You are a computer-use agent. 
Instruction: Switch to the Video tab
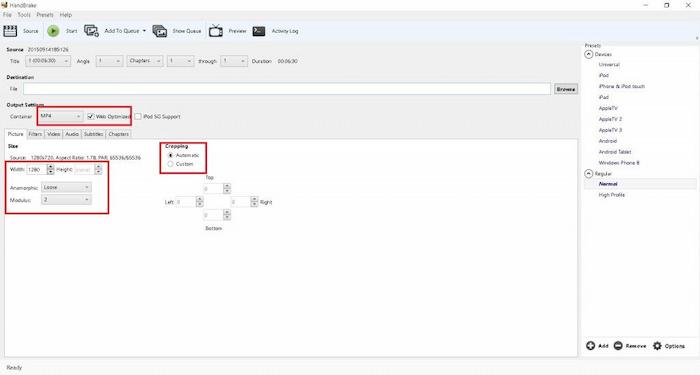(54, 134)
